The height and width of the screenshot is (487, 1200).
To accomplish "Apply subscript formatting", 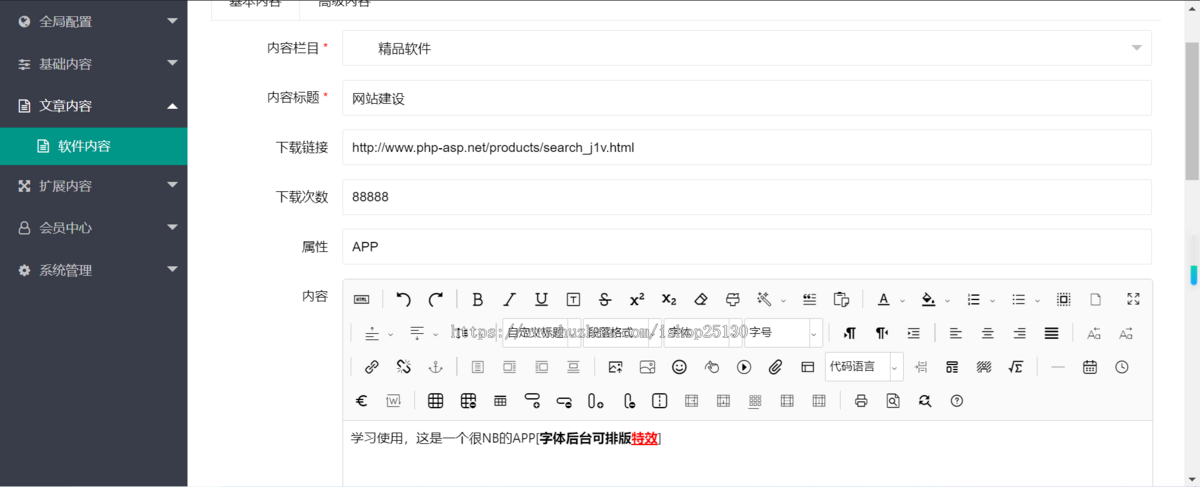I will coord(669,299).
